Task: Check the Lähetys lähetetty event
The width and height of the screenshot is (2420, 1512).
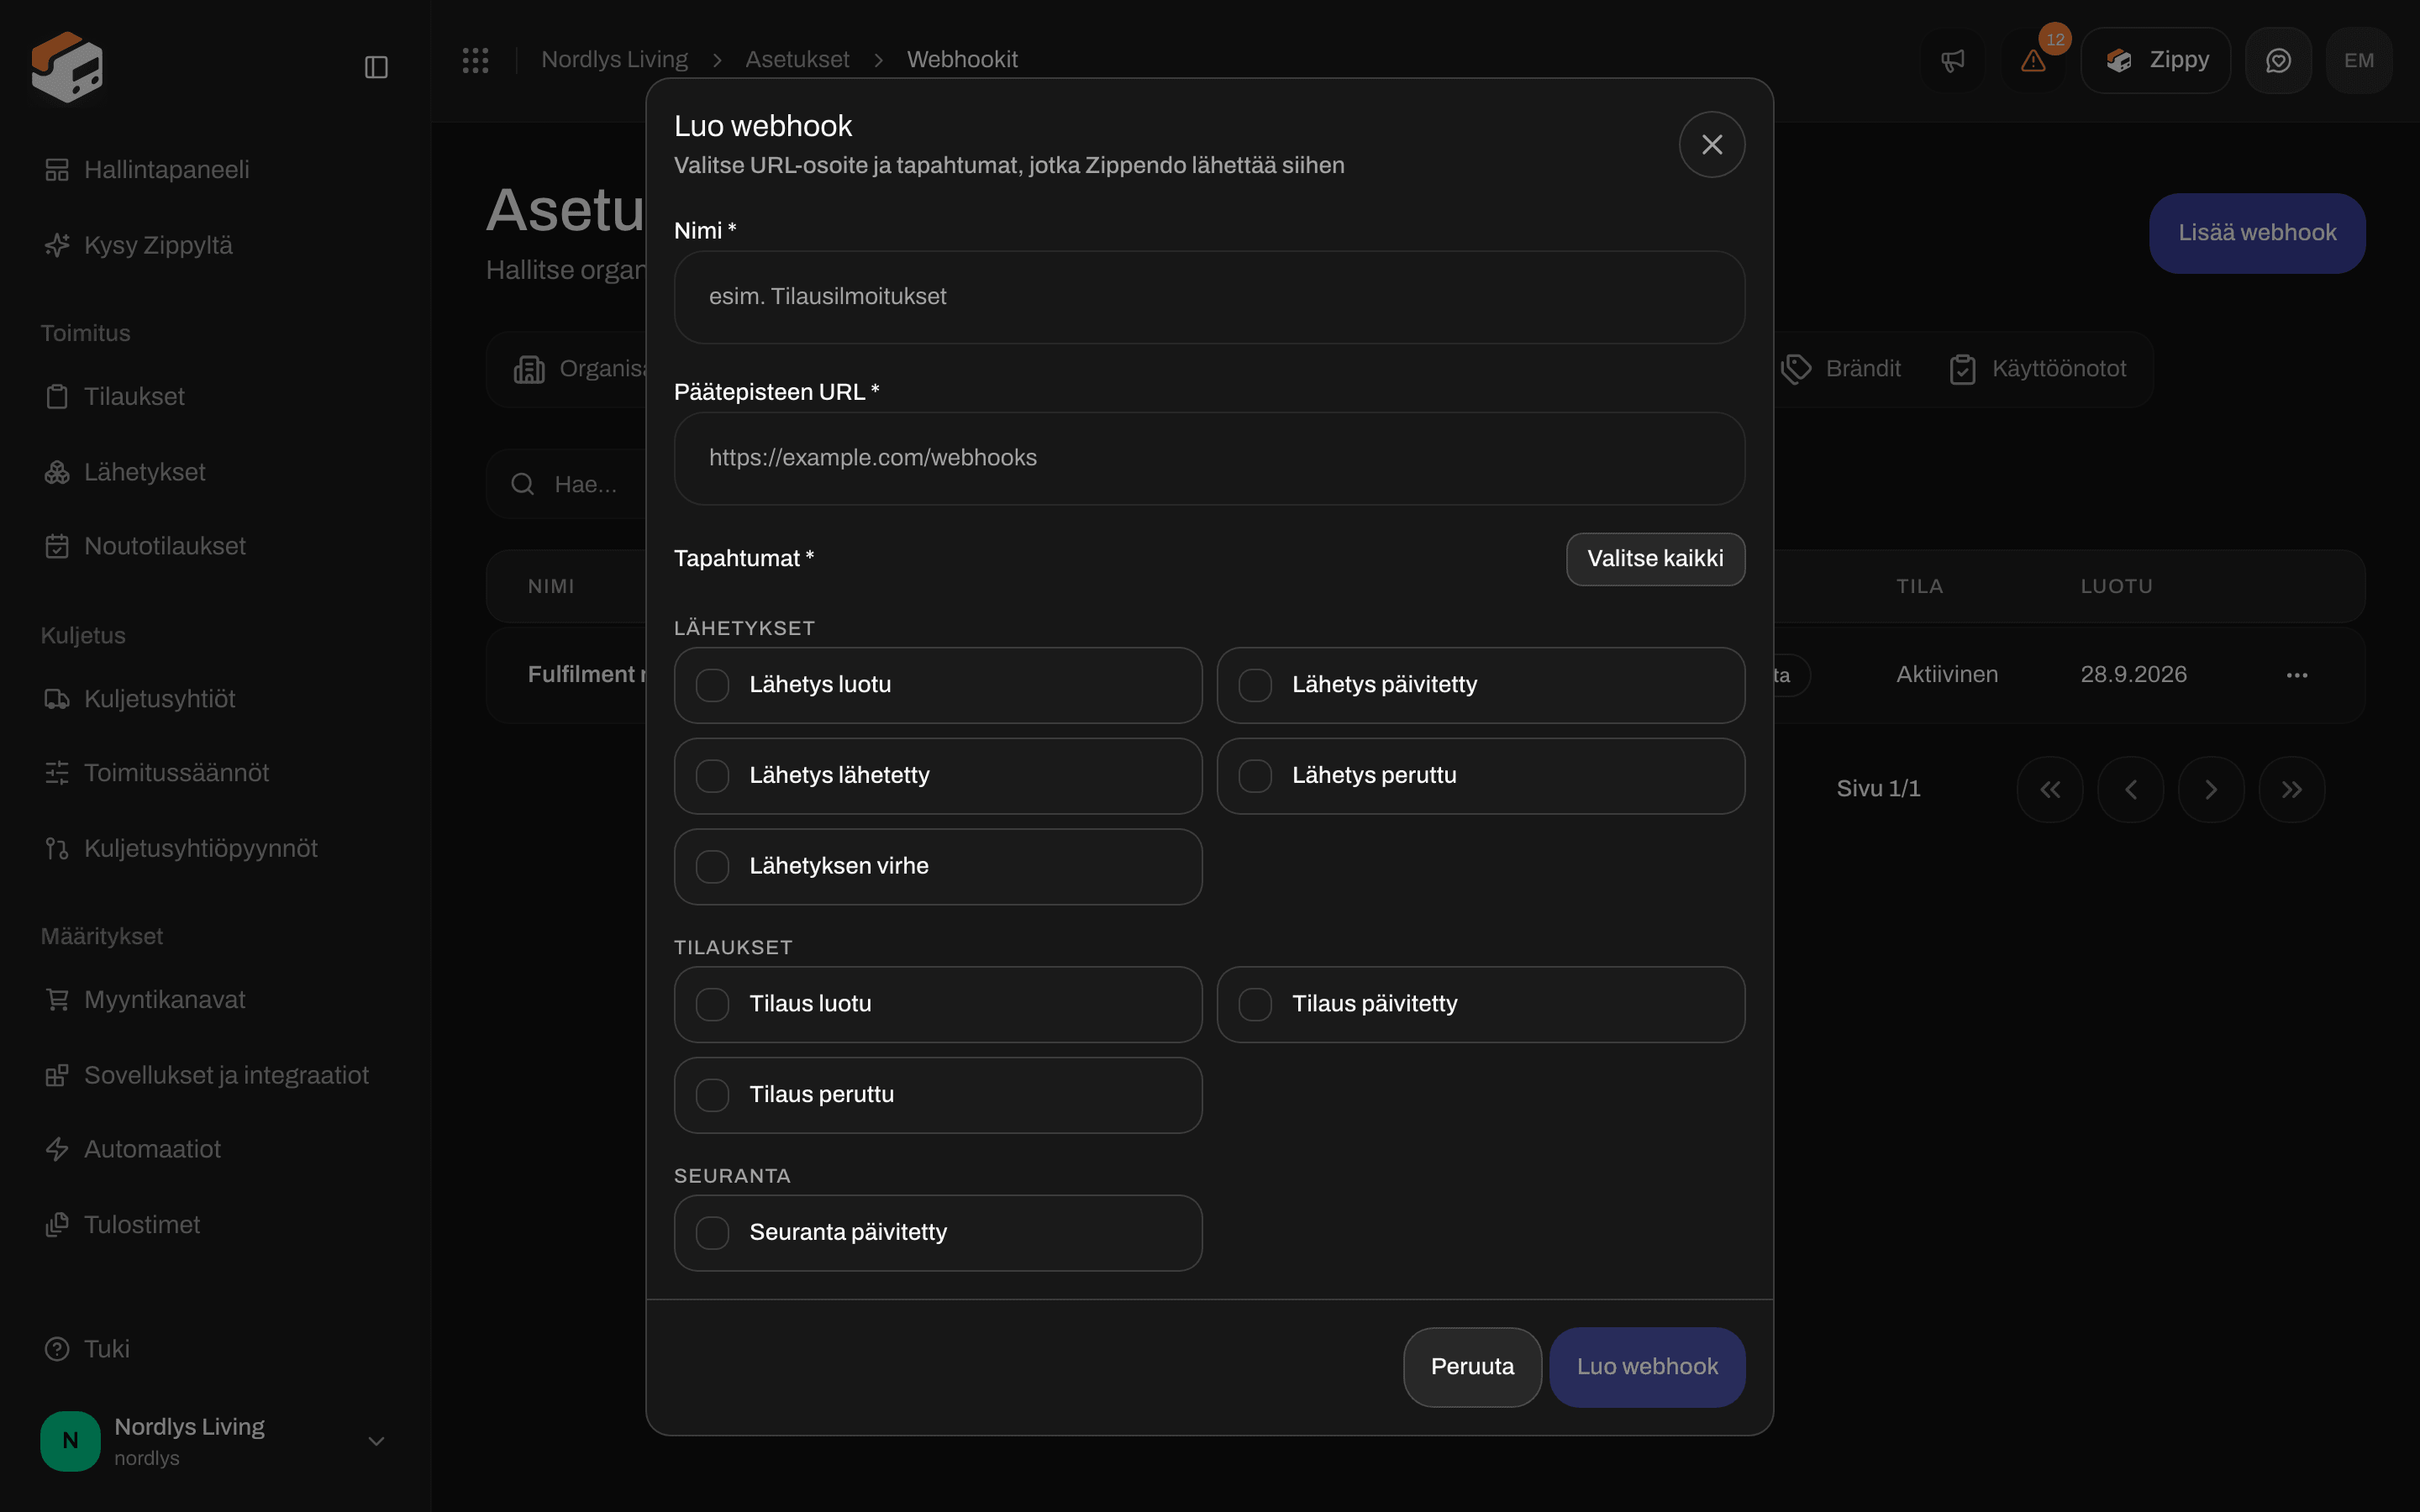Action: [937, 776]
